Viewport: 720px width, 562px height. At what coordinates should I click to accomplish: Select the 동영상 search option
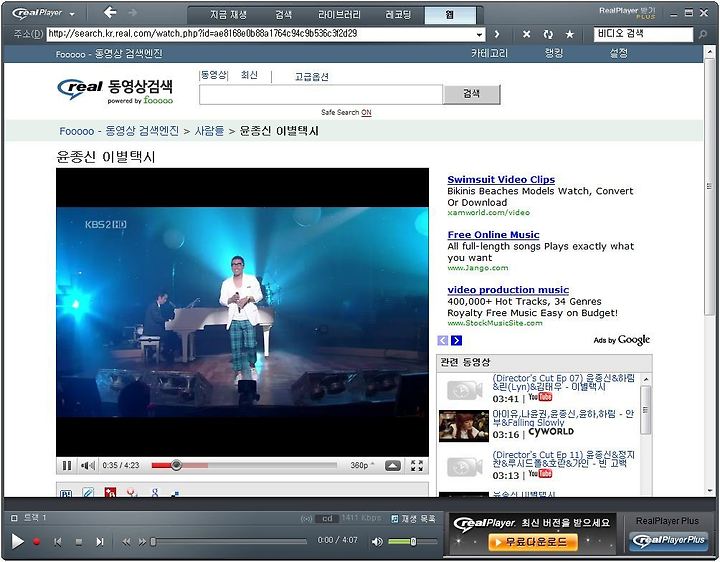tap(214, 75)
